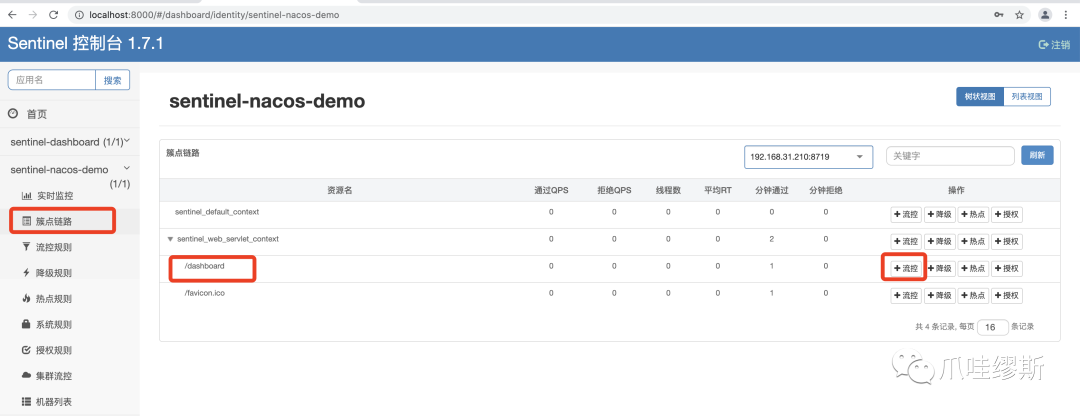Select the /dashboard resource name
This screenshot has height=416, width=1080.
pyautogui.click(x=204, y=266)
